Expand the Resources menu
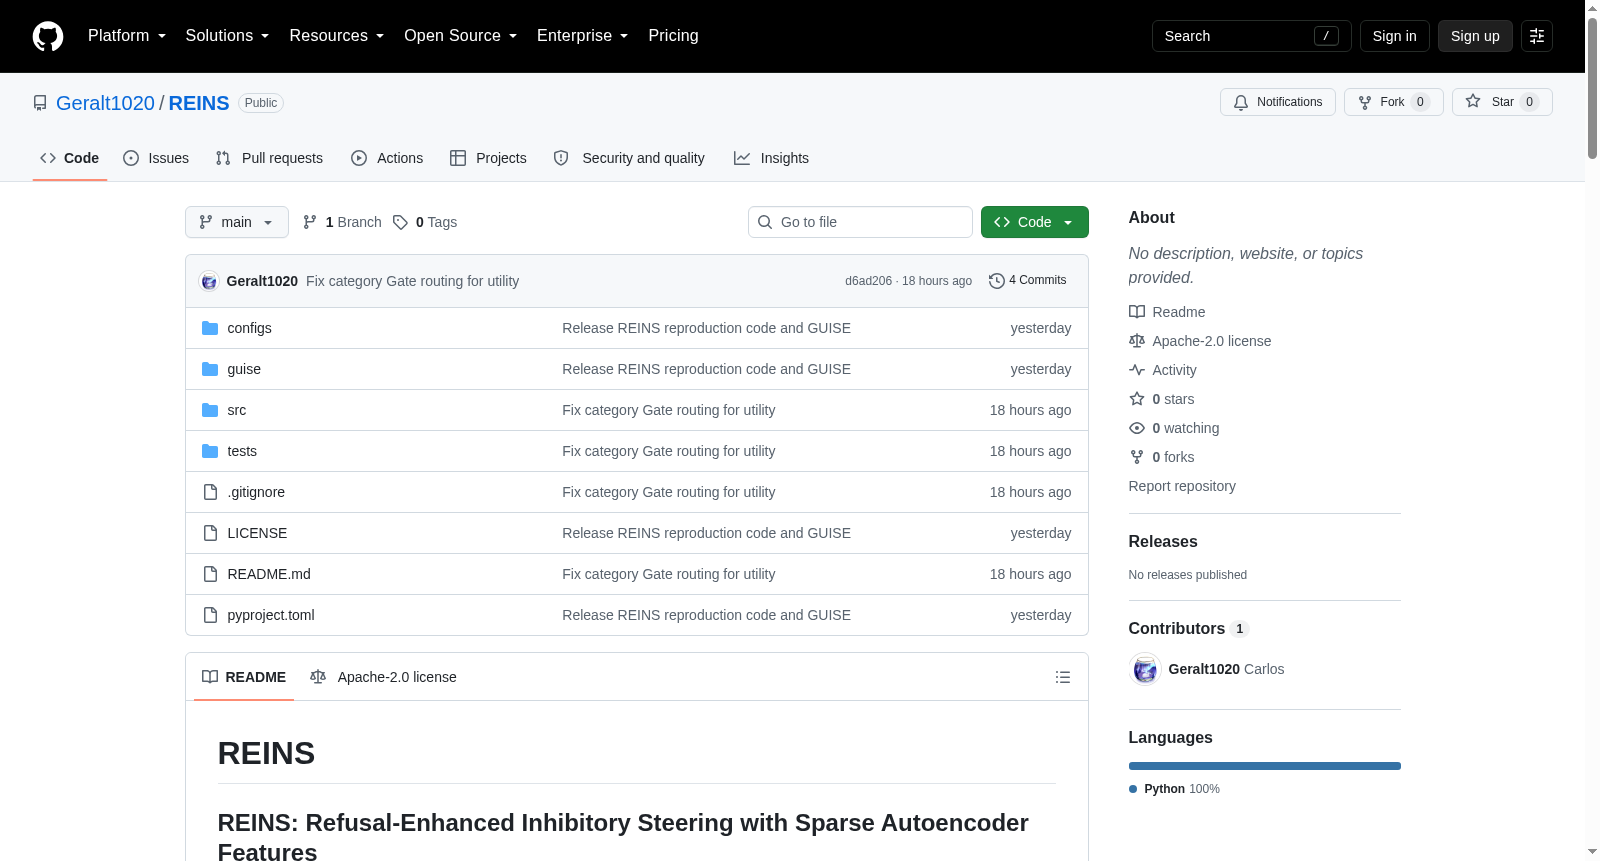 337,36
